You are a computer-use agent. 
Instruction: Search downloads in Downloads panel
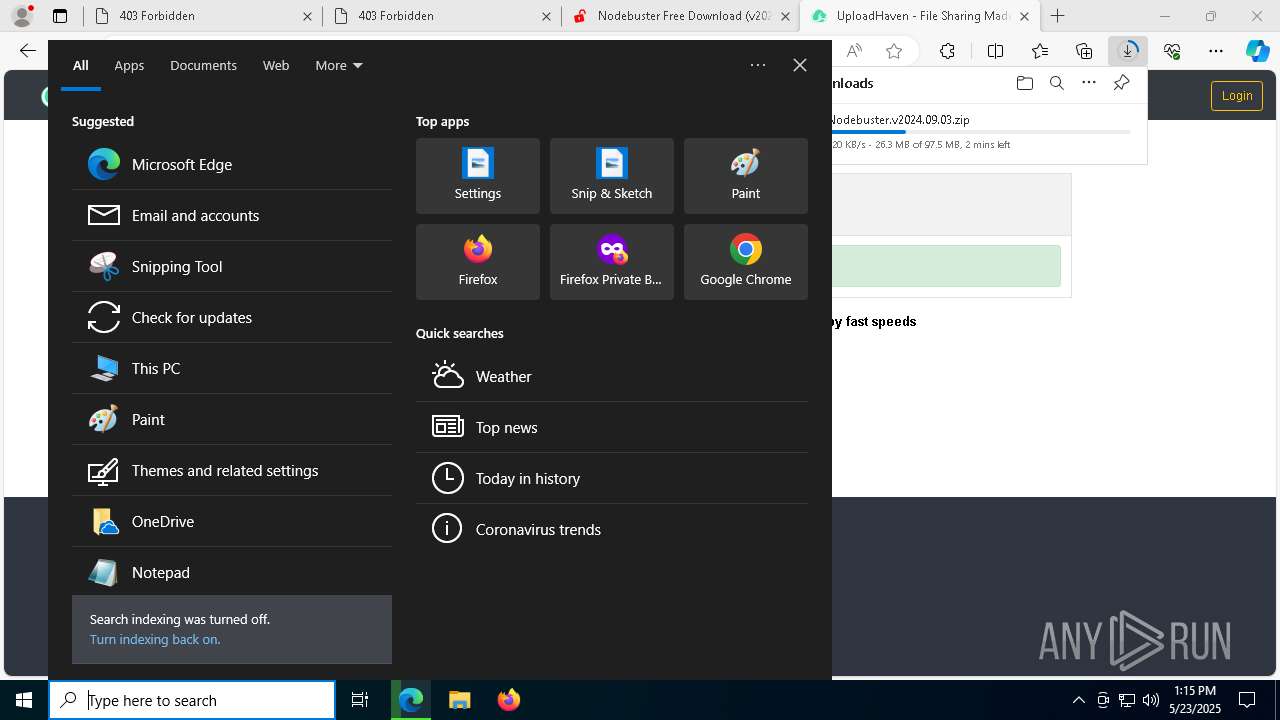(x=1056, y=83)
